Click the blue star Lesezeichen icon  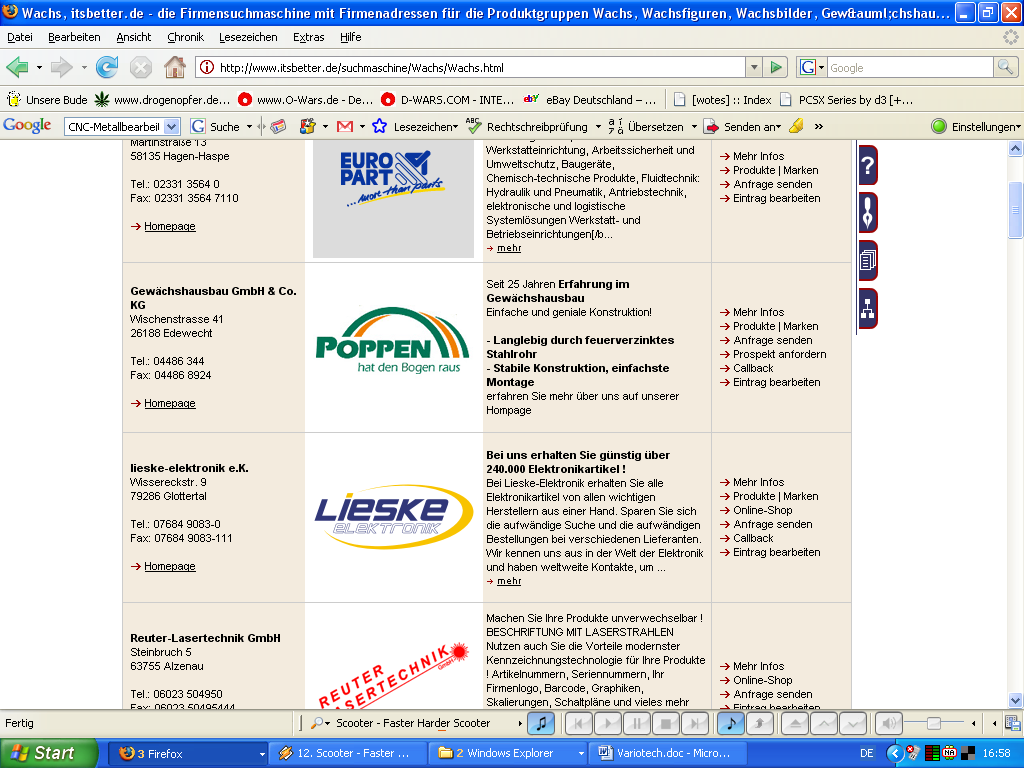379,126
